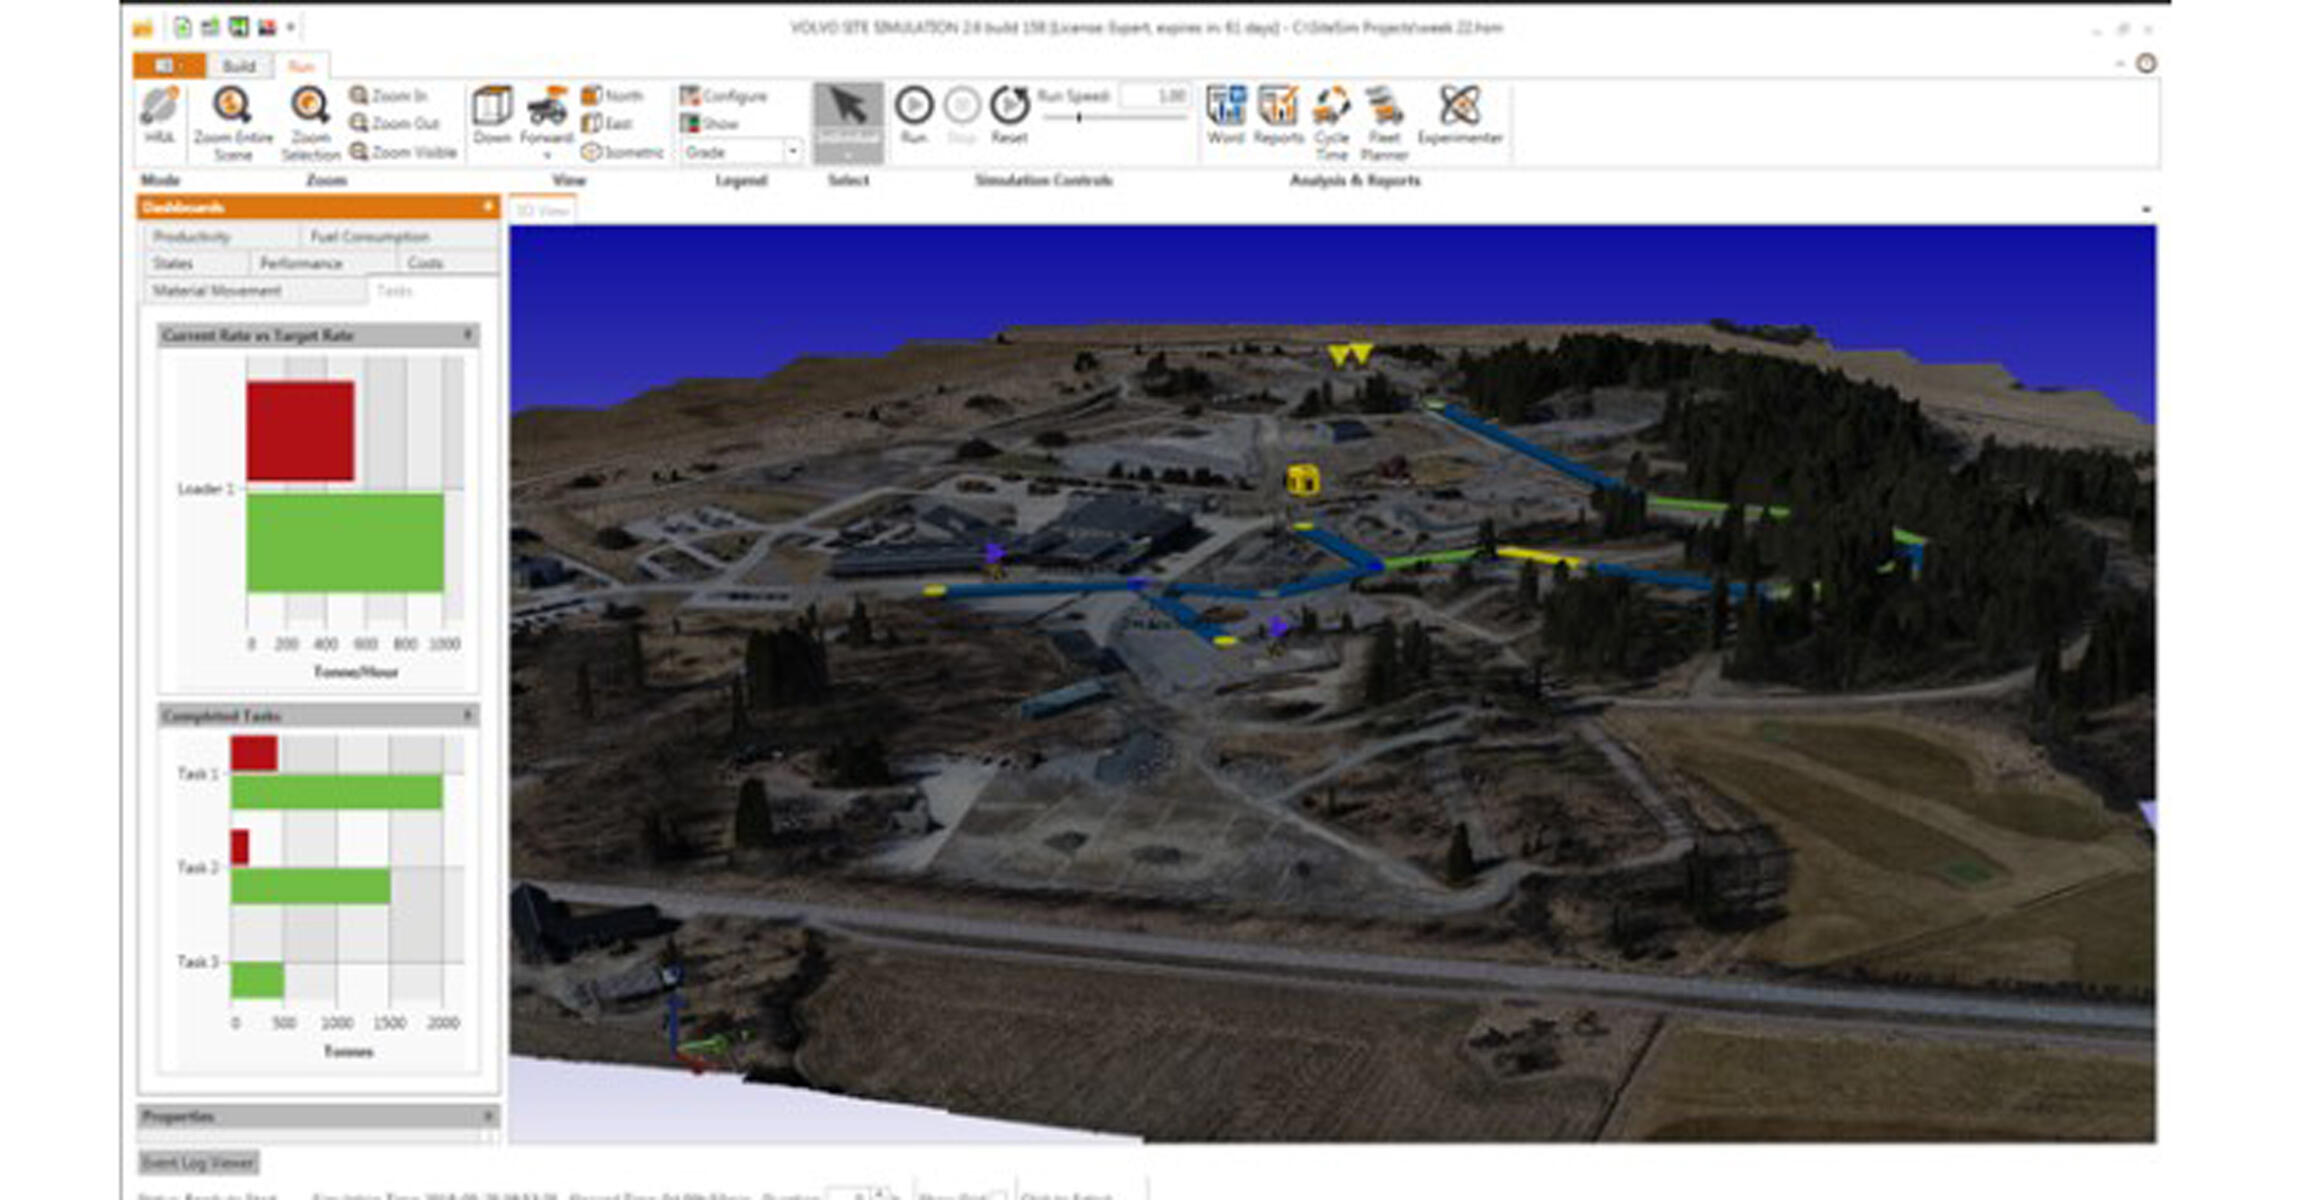Activate the Select arrow tool

point(847,108)
